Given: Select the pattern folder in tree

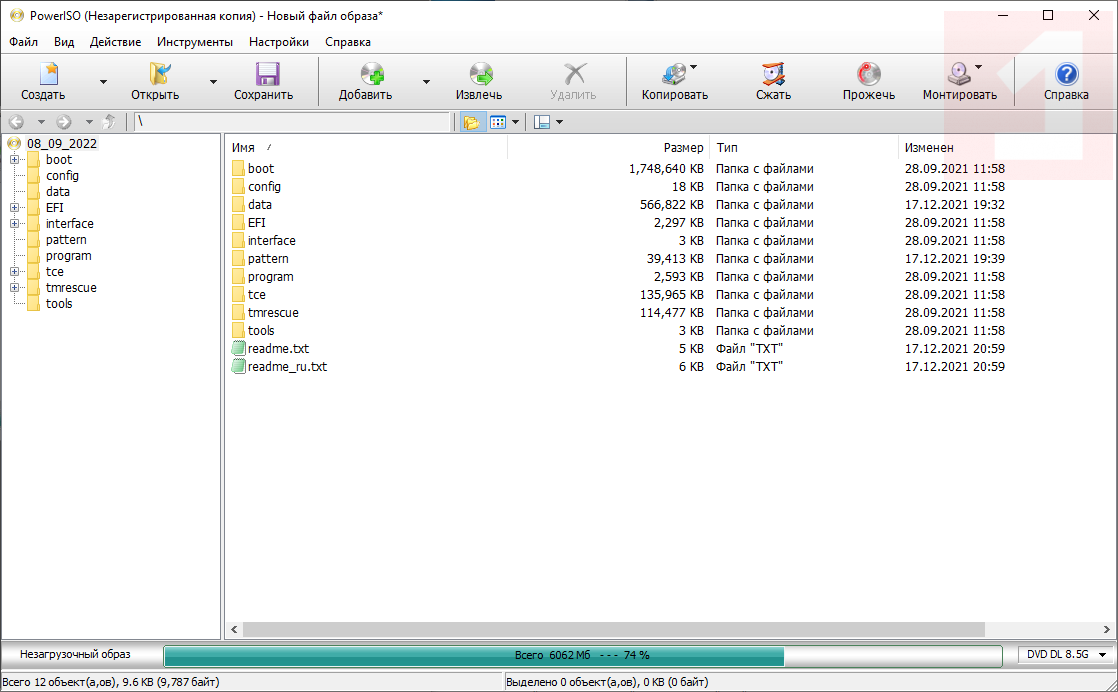Looking at the screenshot, I should [x=66, y=239].
